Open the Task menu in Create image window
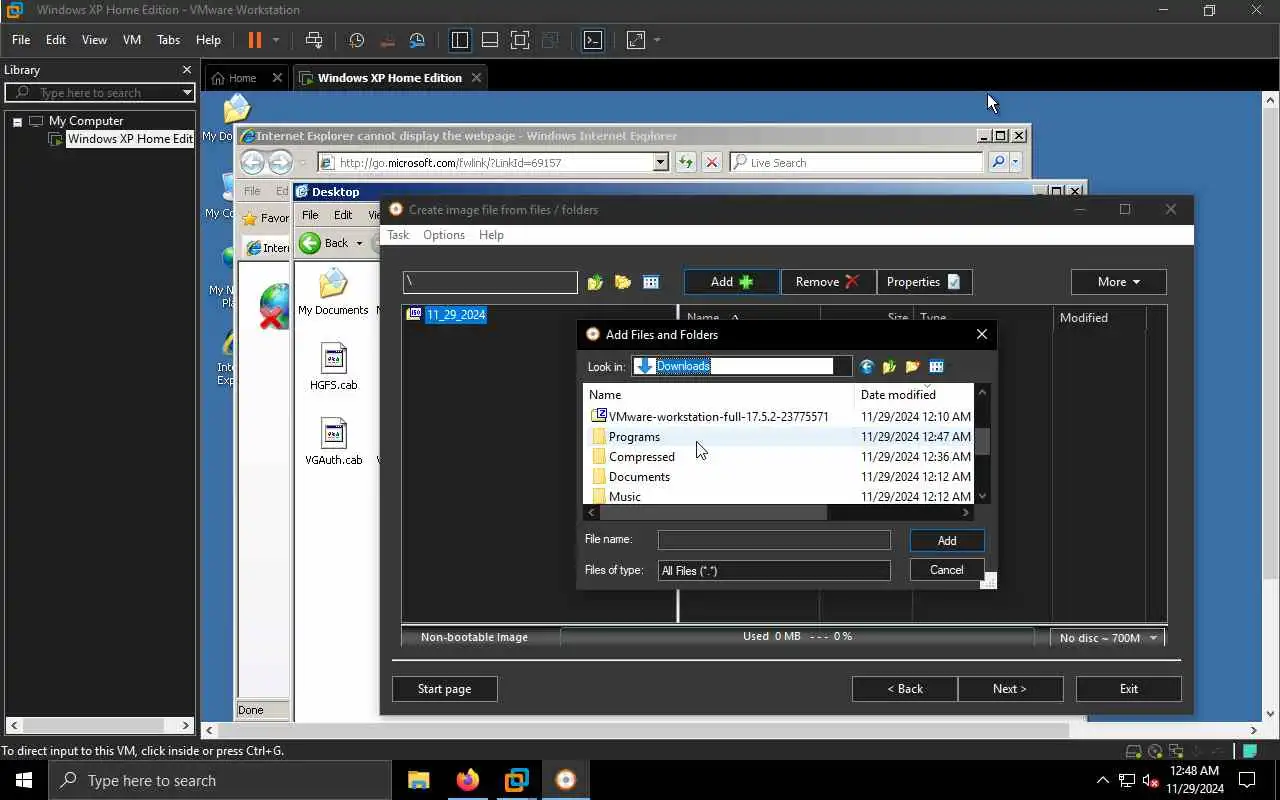Screen dimensions: 1280x800 point(398,235)
